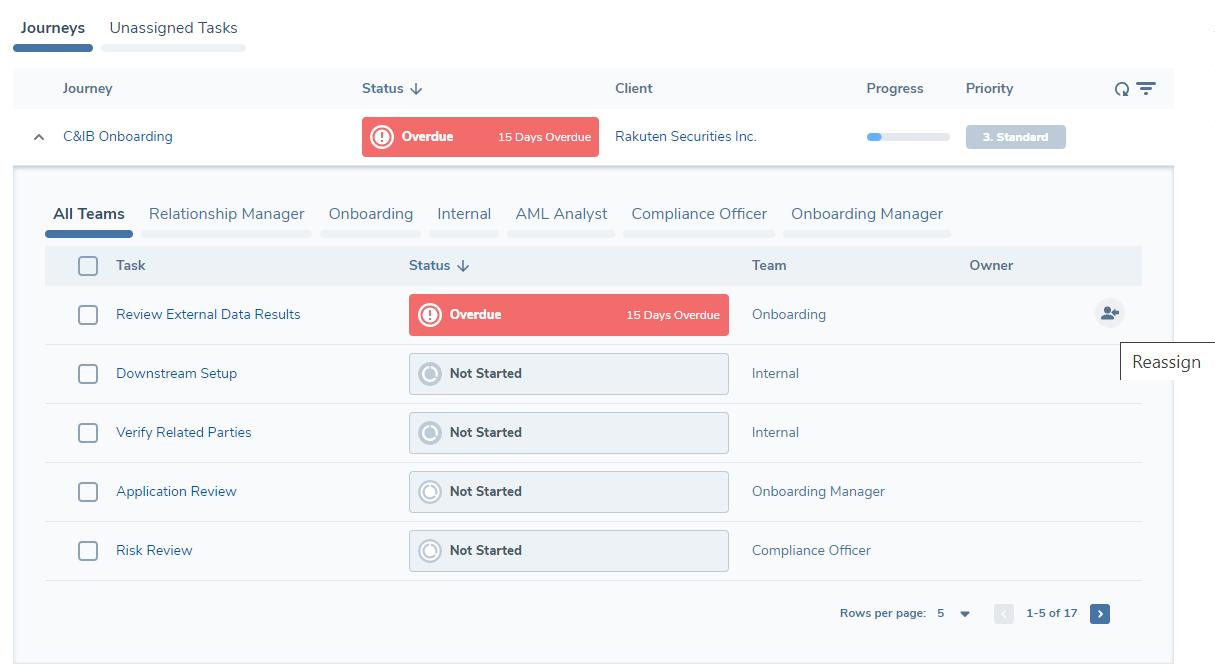
Task: Click the journey Status sort arrow
Action: click(417, 89)
